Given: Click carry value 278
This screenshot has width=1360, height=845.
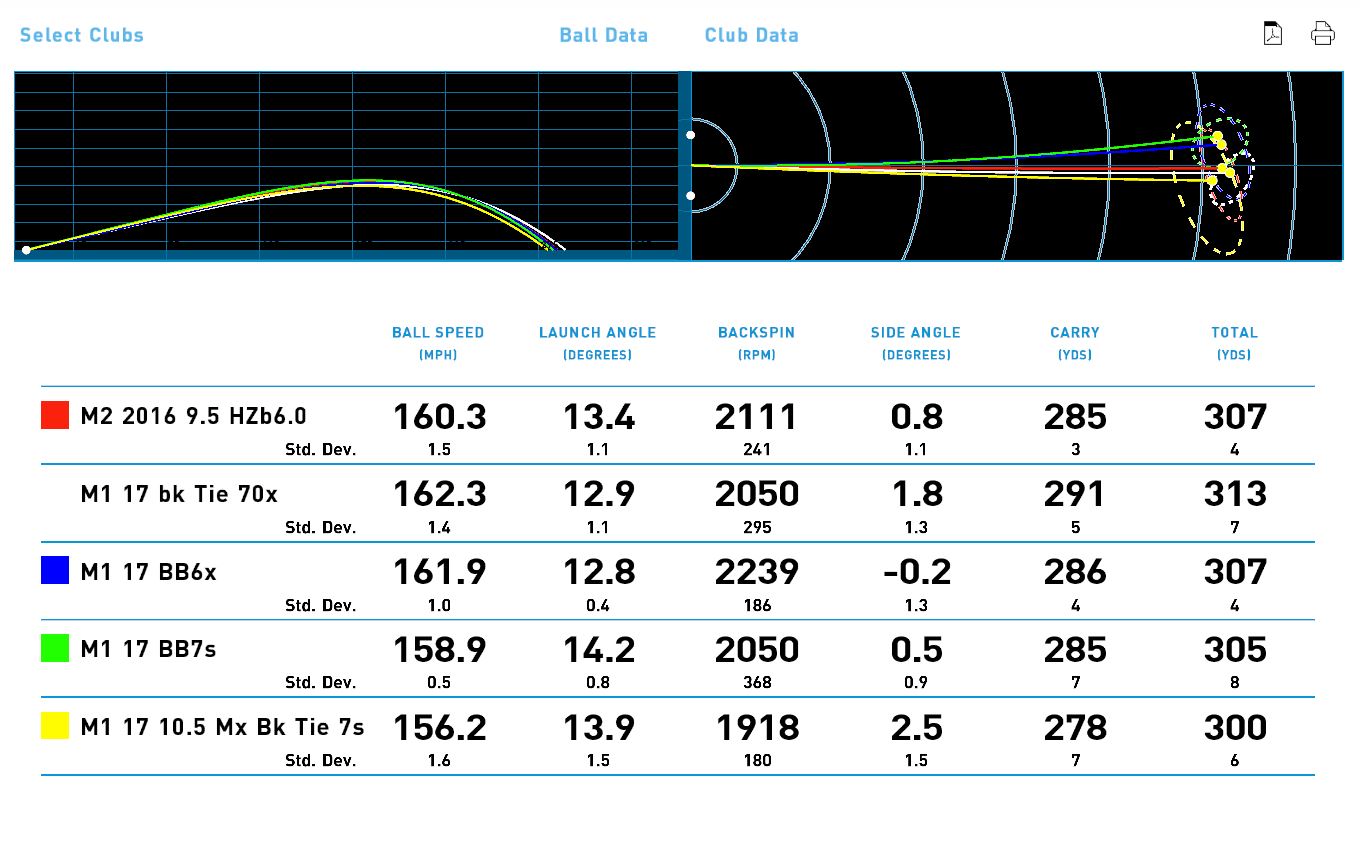Looking at the screenshot, I should [1075, 727].
